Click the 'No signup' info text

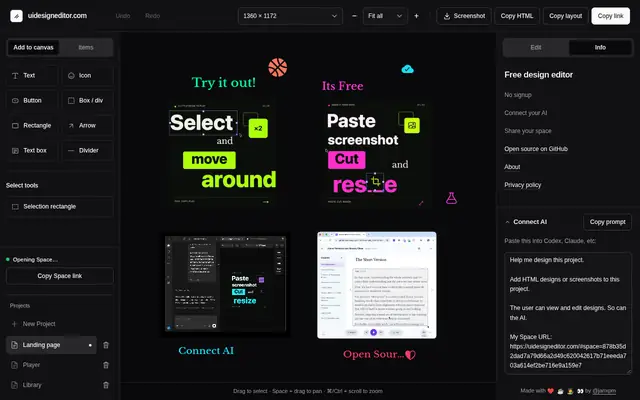[518, 95]
